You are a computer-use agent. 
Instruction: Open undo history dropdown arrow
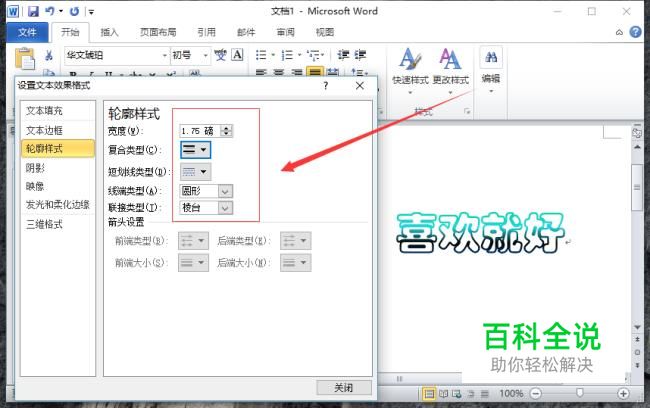click(61, 11)
